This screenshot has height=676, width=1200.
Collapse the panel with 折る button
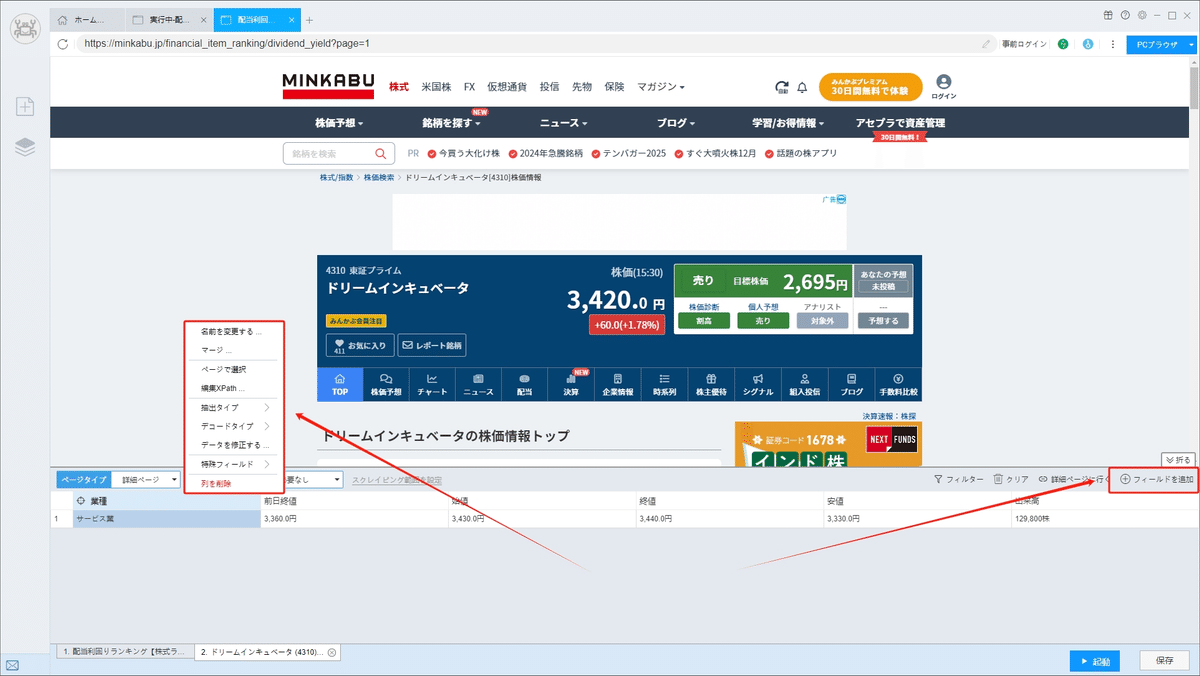tap(1178, 460)
